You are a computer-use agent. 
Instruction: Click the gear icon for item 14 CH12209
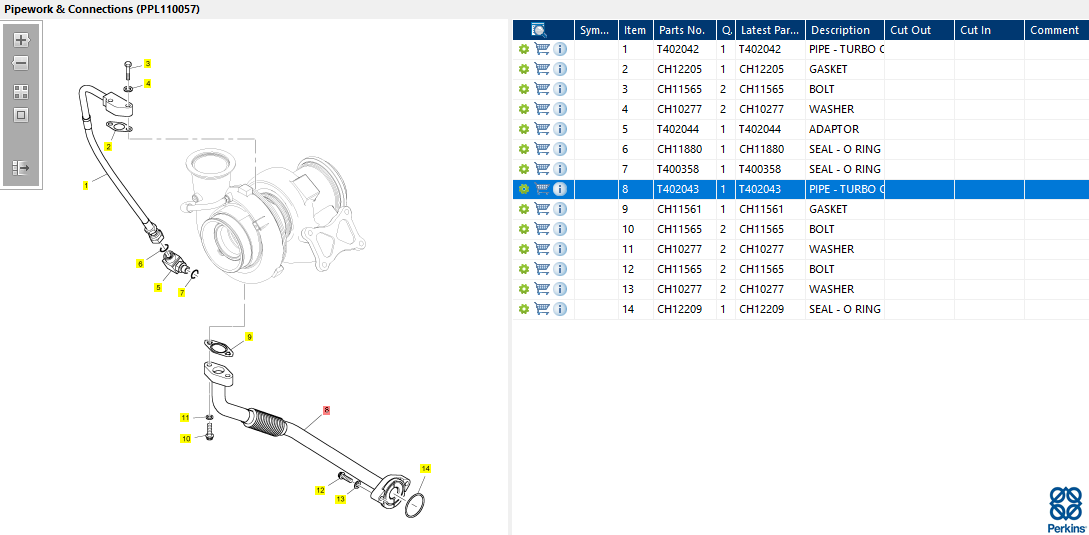pos(524,308)
